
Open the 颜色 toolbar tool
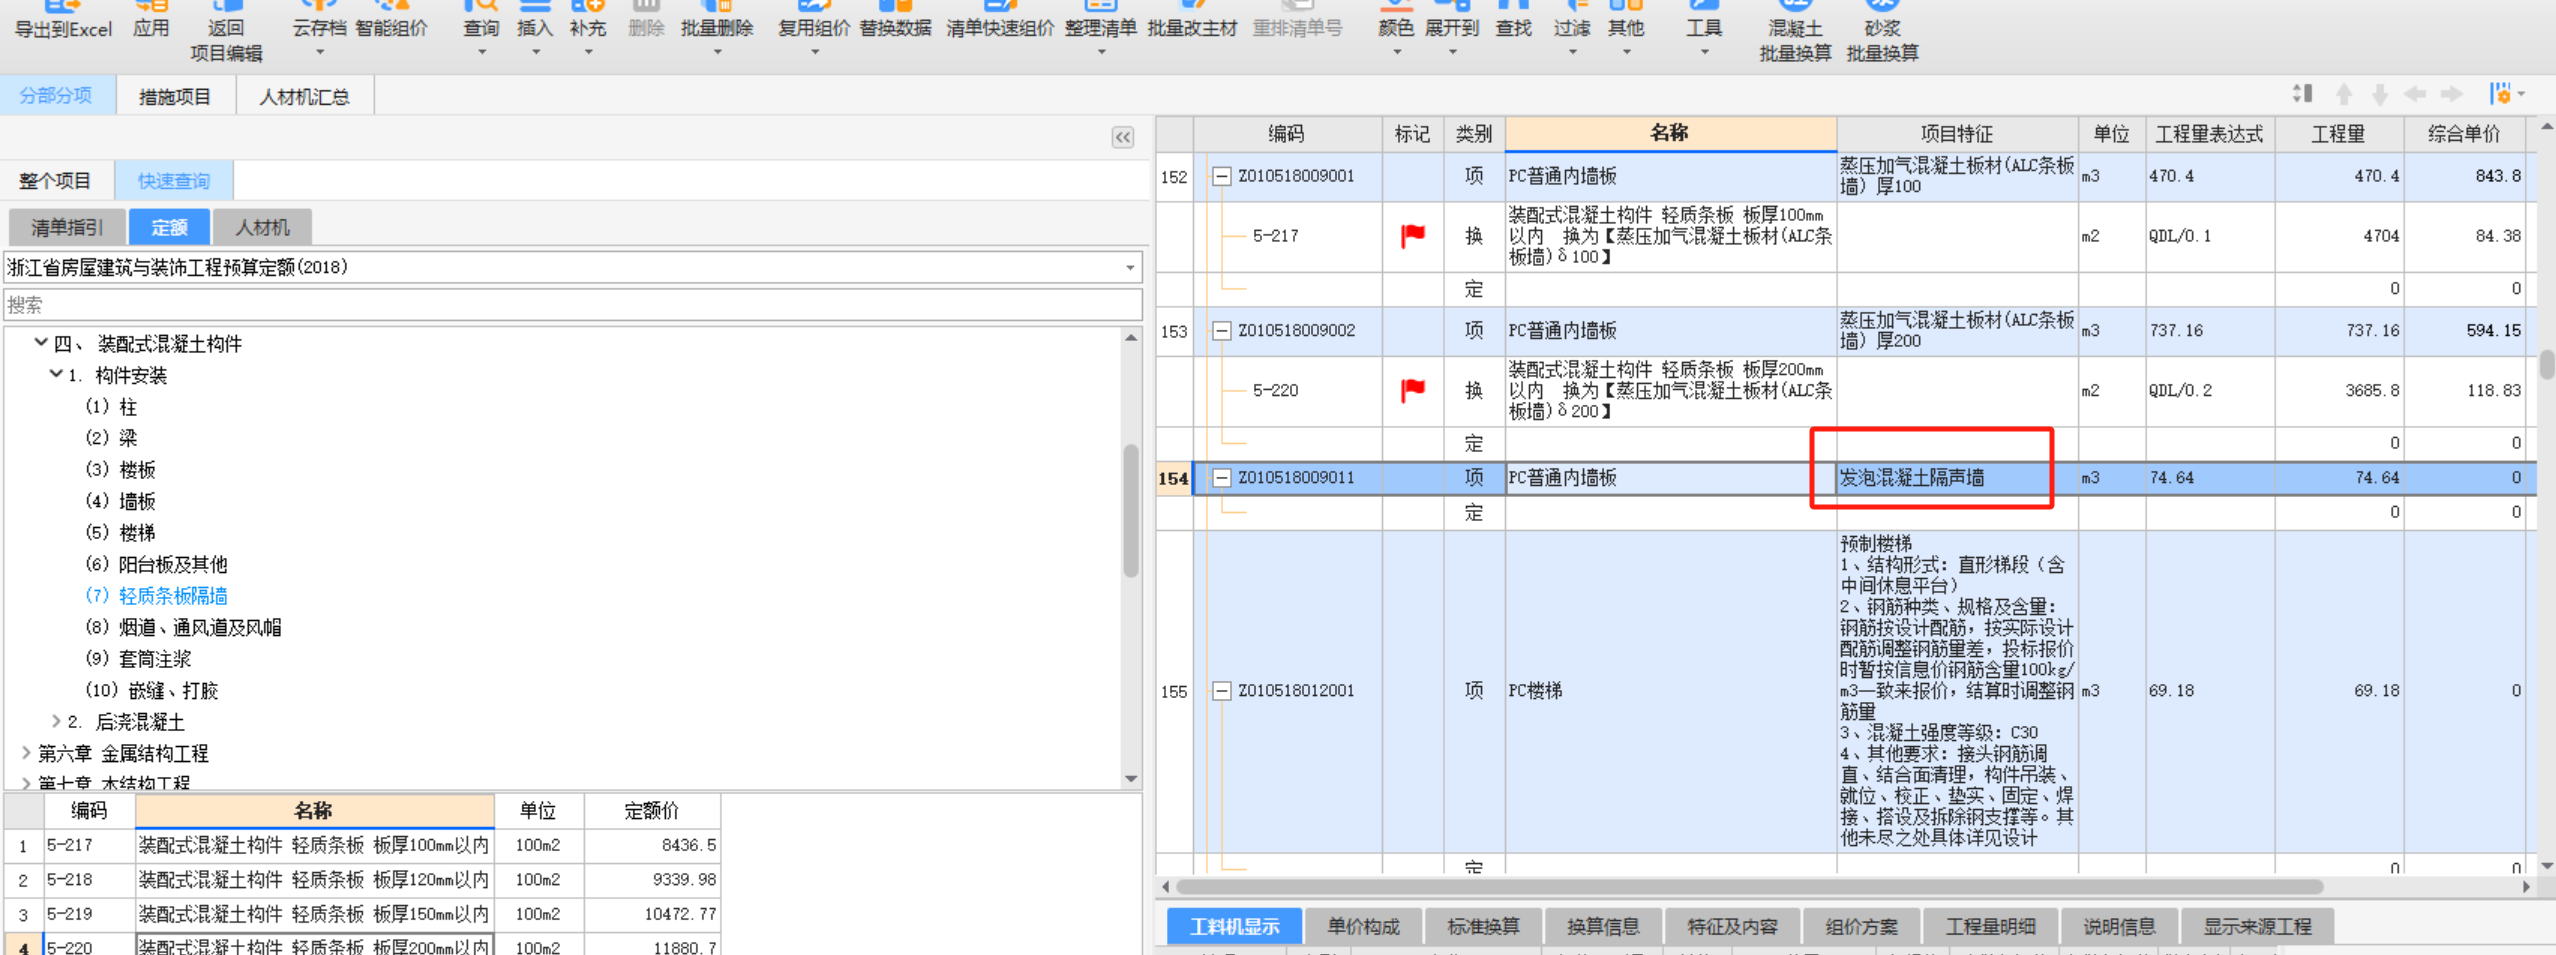coord(1396,28)
